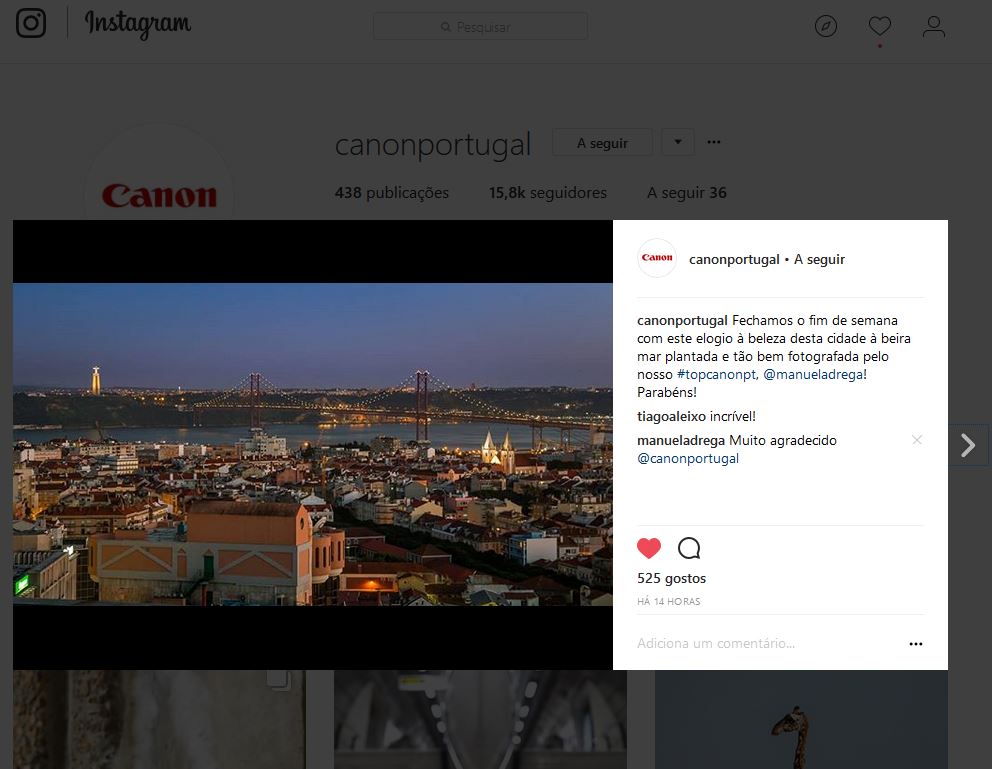Open canonportugal username in the caption
This screenshot has width=992, height=769.
pos(682,321)
